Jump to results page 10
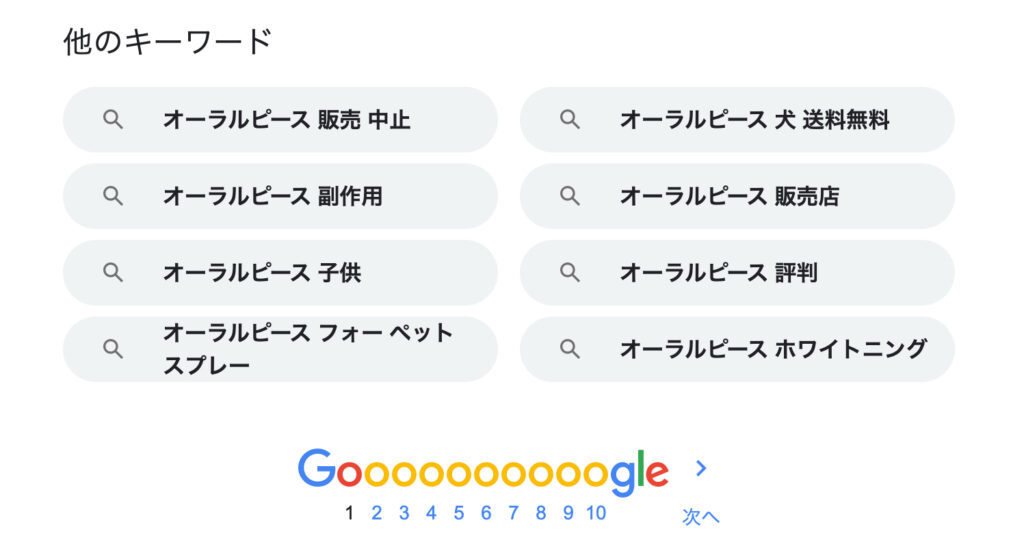The image size is (1024, 542). [x=596, y=513]
